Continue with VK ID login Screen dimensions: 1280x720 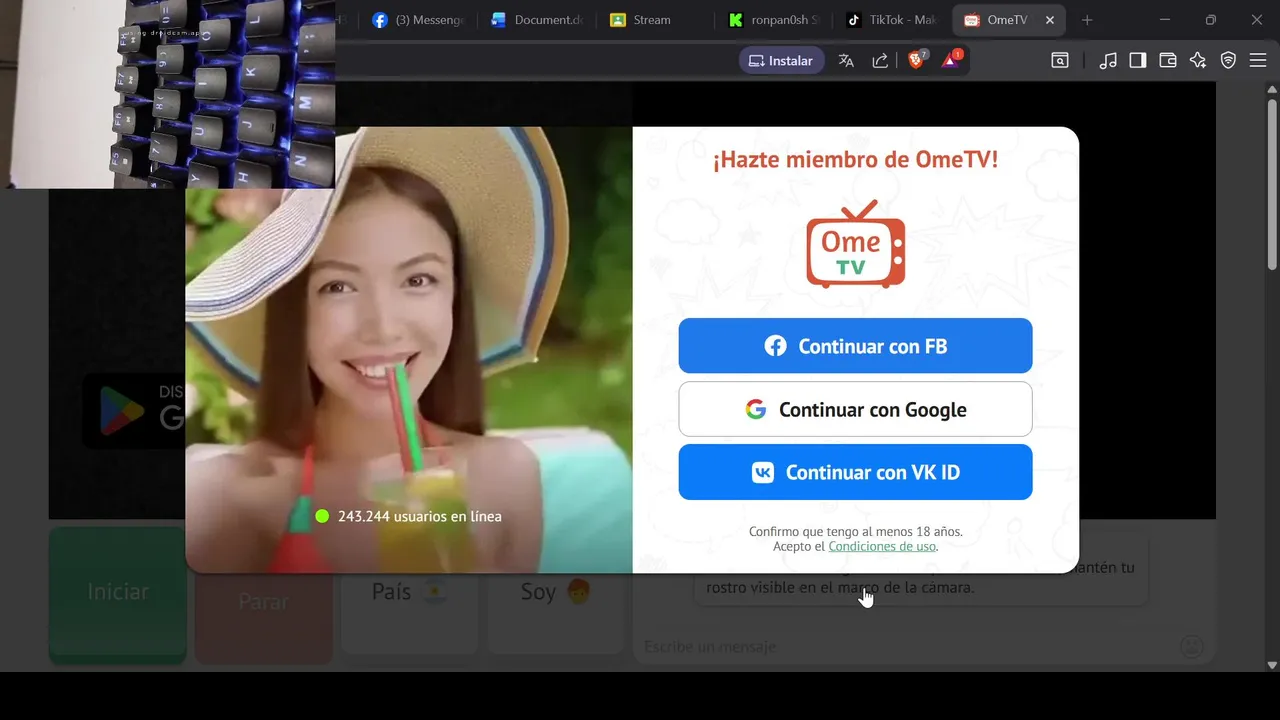(855, 472)
